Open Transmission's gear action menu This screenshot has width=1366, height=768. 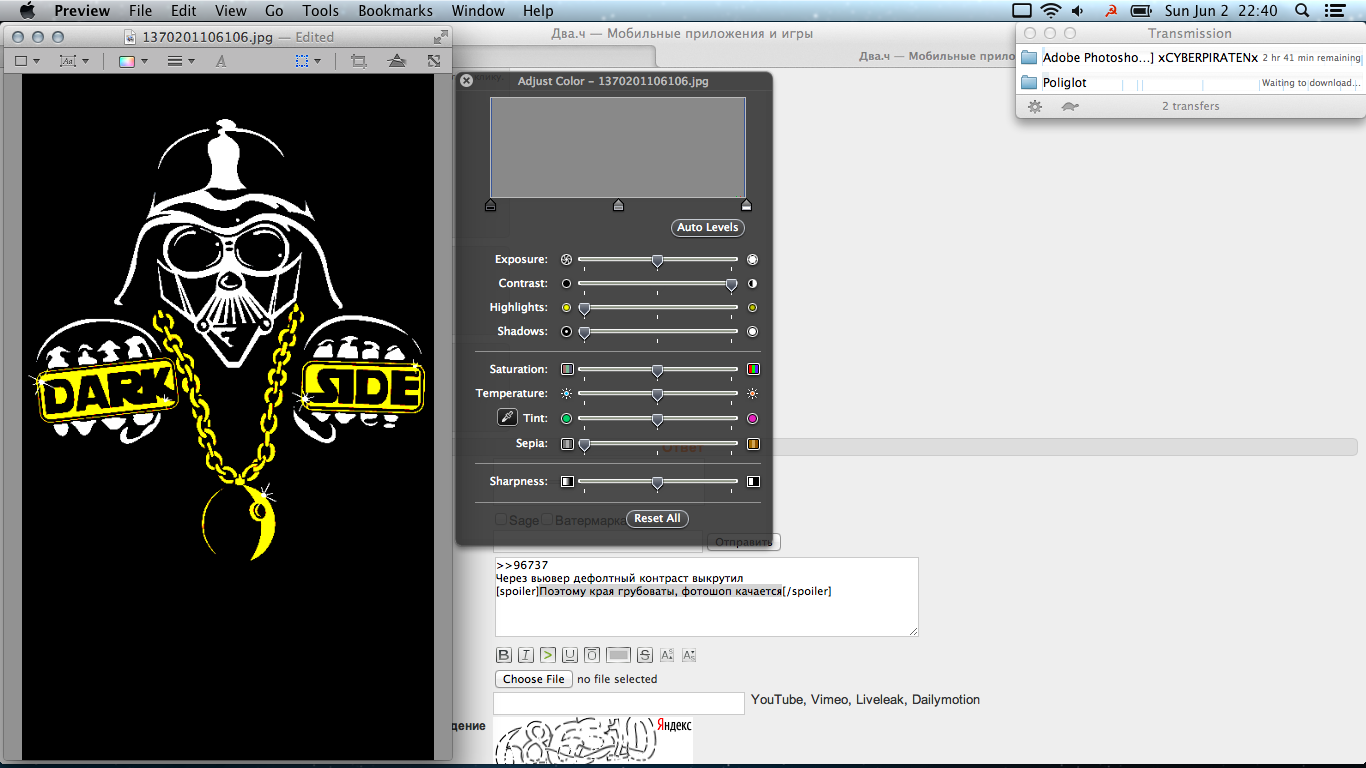pos(1035,106)
